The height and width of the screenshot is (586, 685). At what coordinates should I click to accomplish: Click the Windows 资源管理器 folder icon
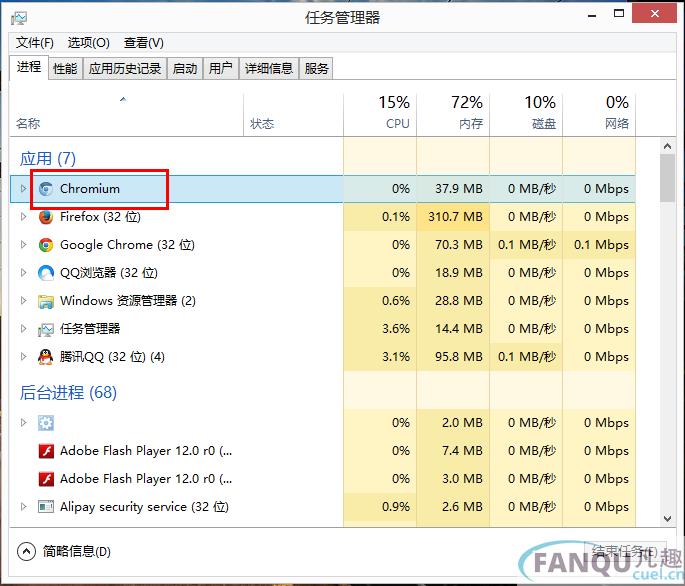coord(46,301)
